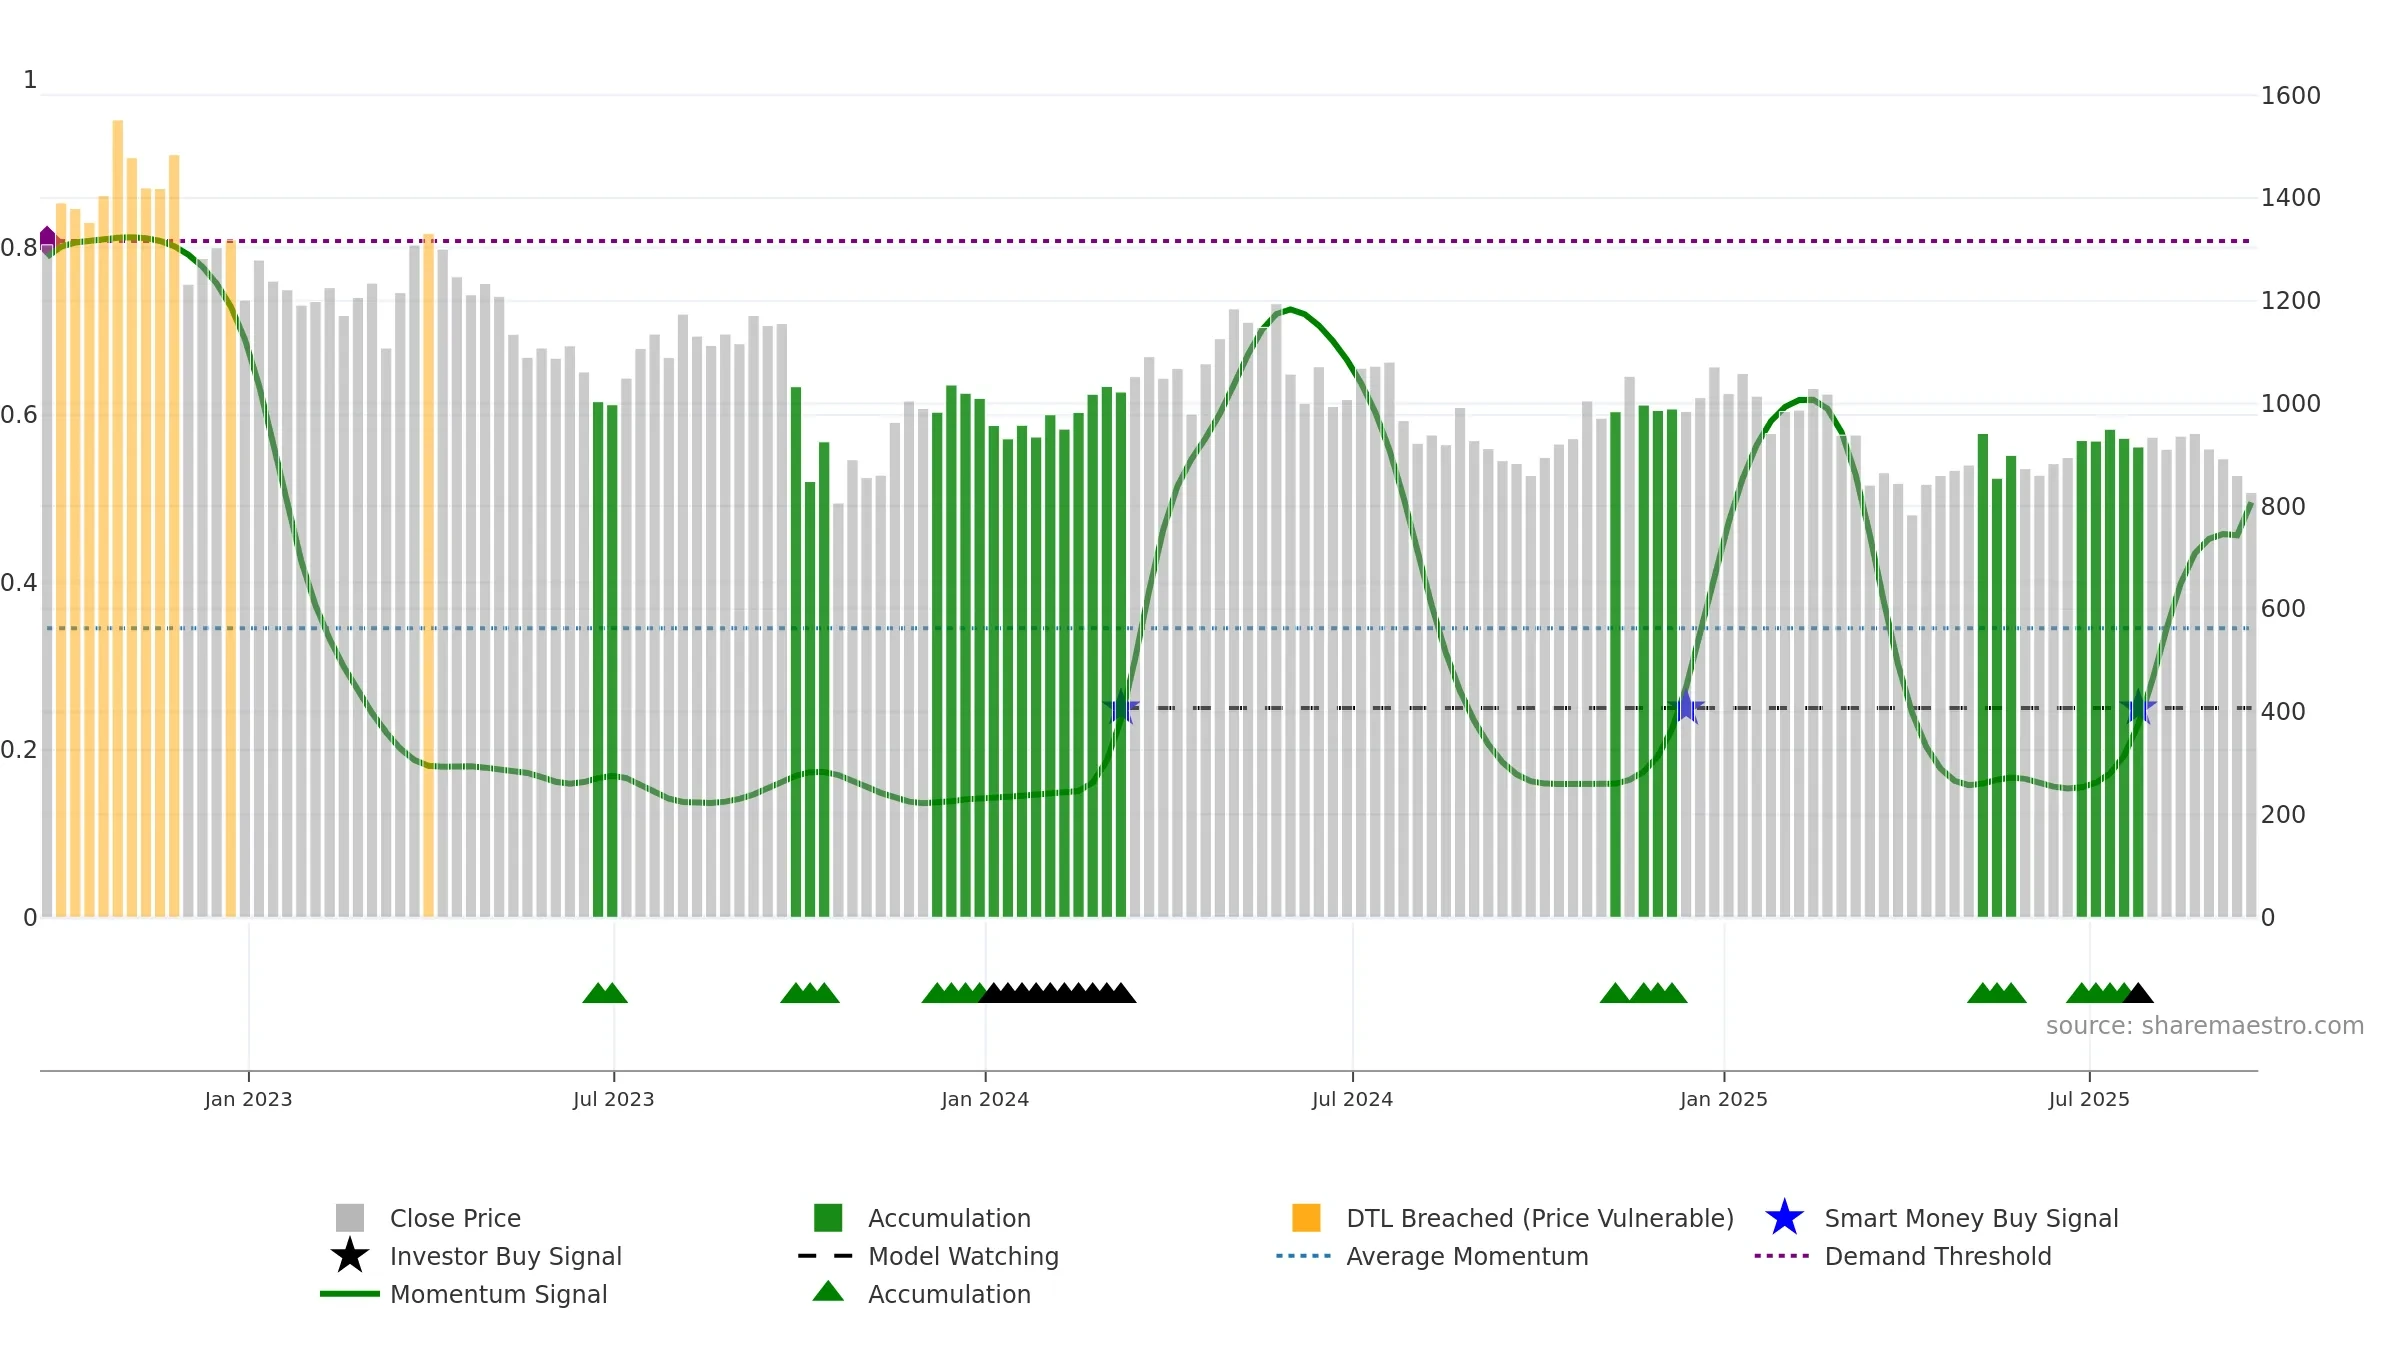Click the purple diamond marker at chart start
Image resolution: width=2400 pixels, height=1350 pixels.
47,240
